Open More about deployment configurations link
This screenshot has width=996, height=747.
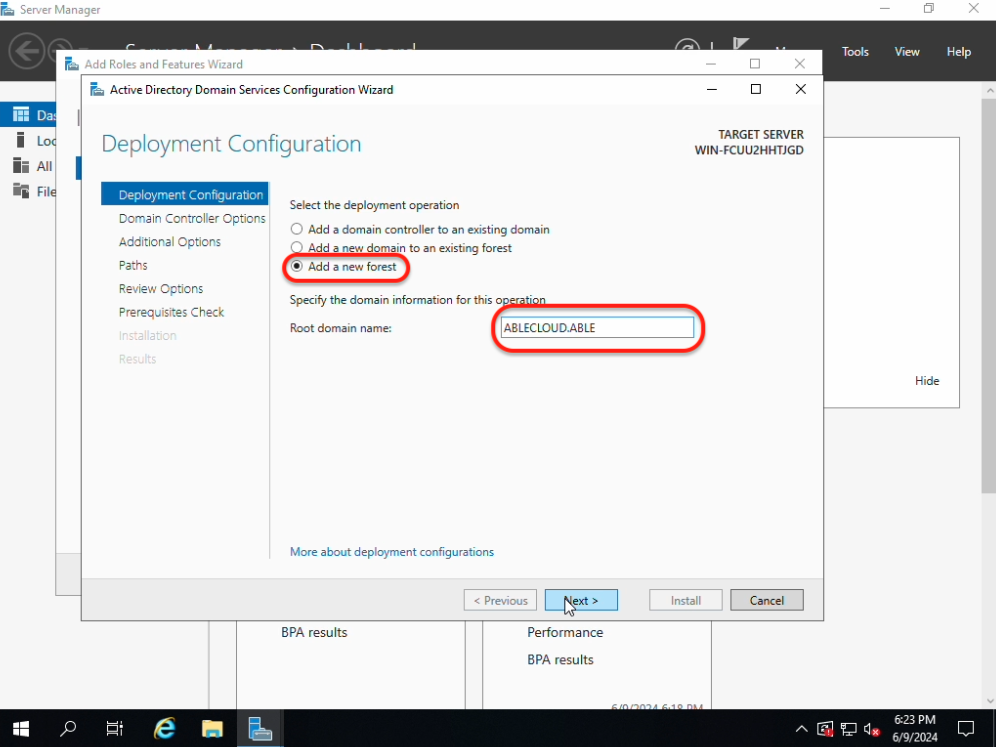click(391, 552)
